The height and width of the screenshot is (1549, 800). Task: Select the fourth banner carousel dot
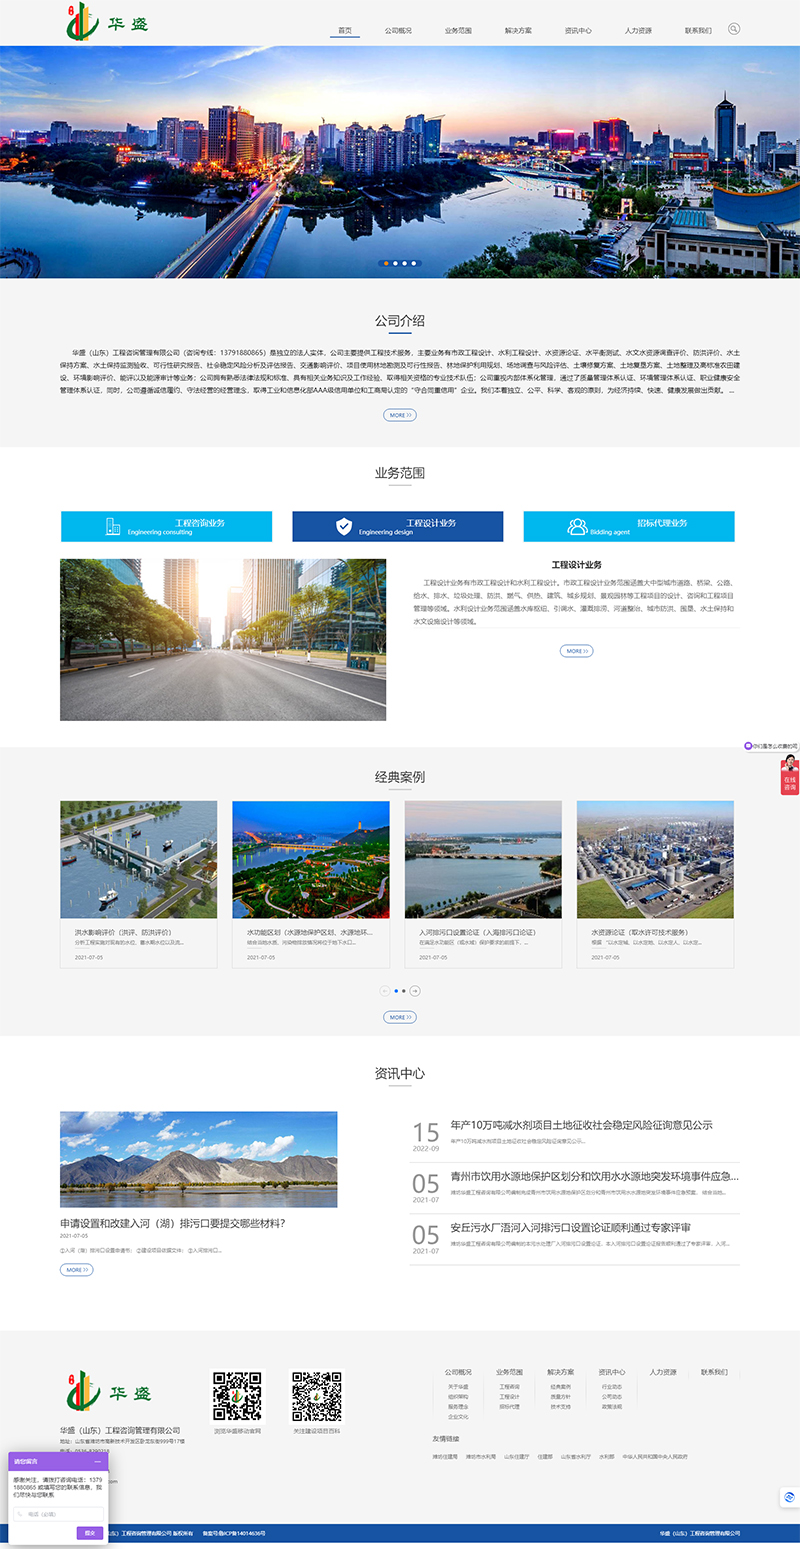[x=414, y=264]
